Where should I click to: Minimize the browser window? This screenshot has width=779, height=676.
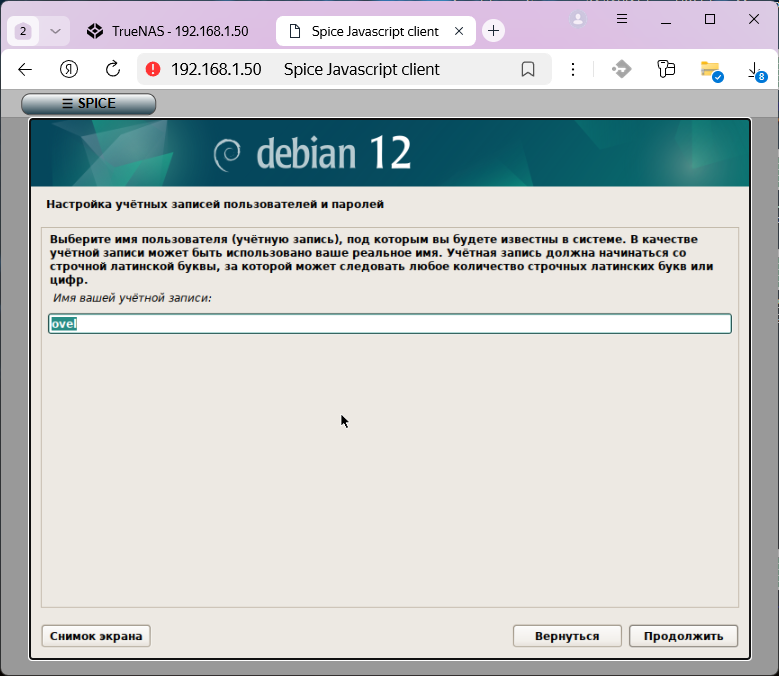(666, 20)
